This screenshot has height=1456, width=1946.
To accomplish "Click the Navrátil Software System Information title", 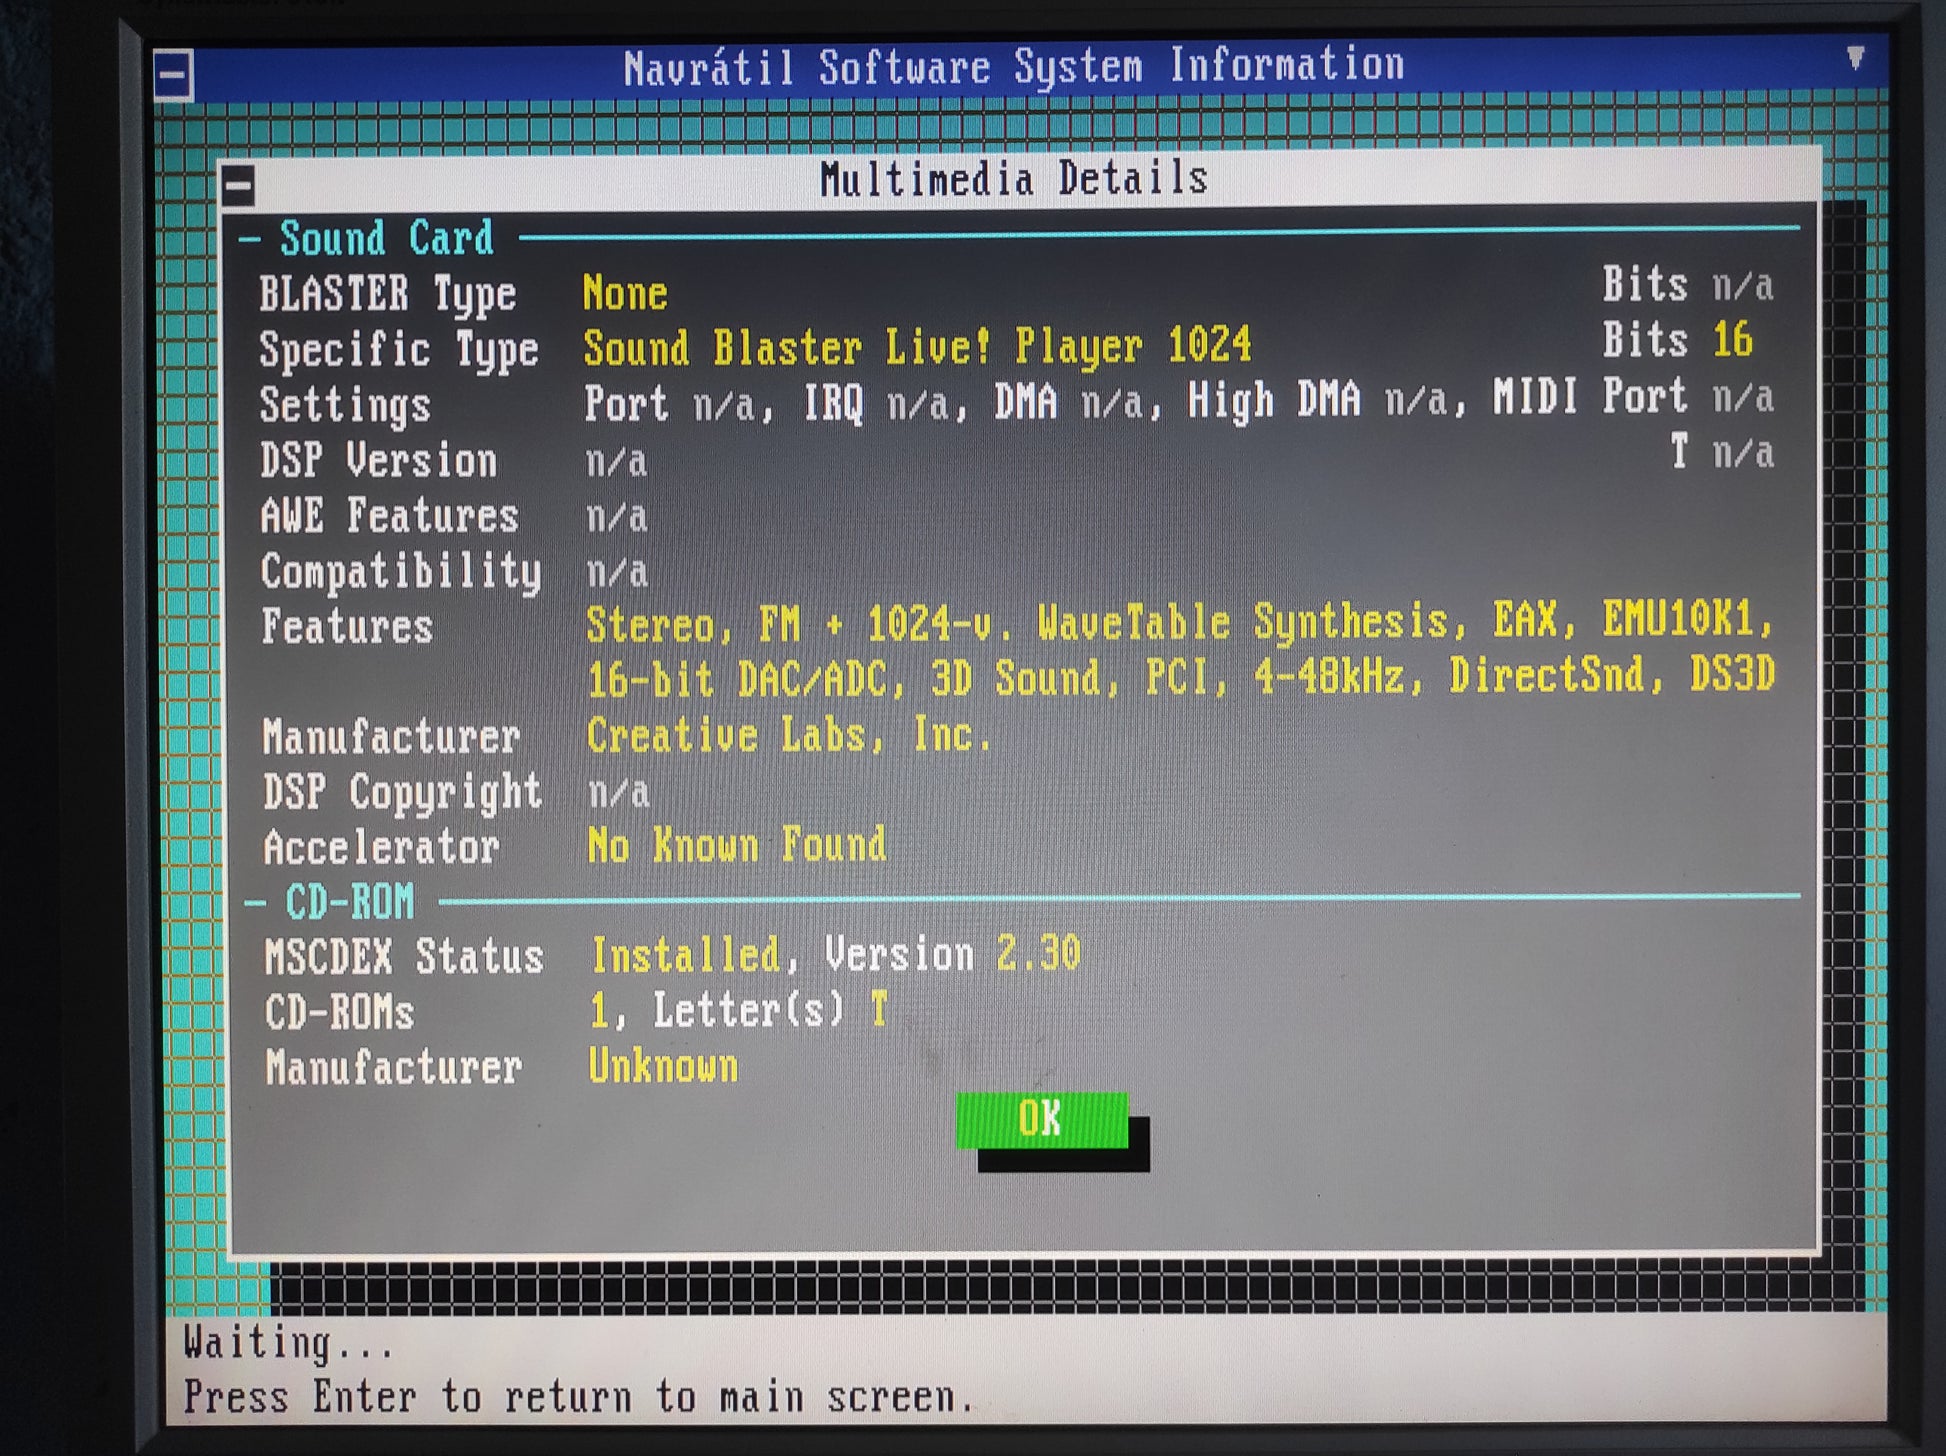I will [x=1014, y=66].
